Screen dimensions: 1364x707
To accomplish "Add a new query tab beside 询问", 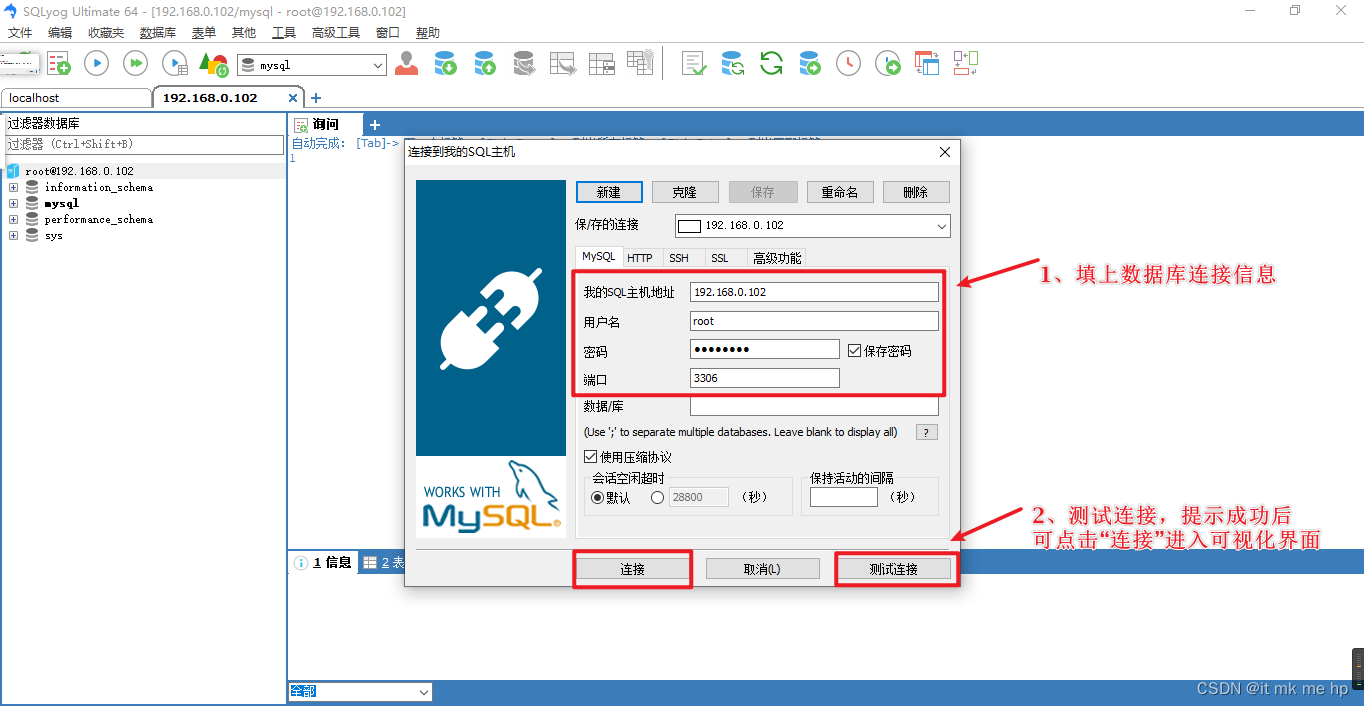I will coord(375,125).
